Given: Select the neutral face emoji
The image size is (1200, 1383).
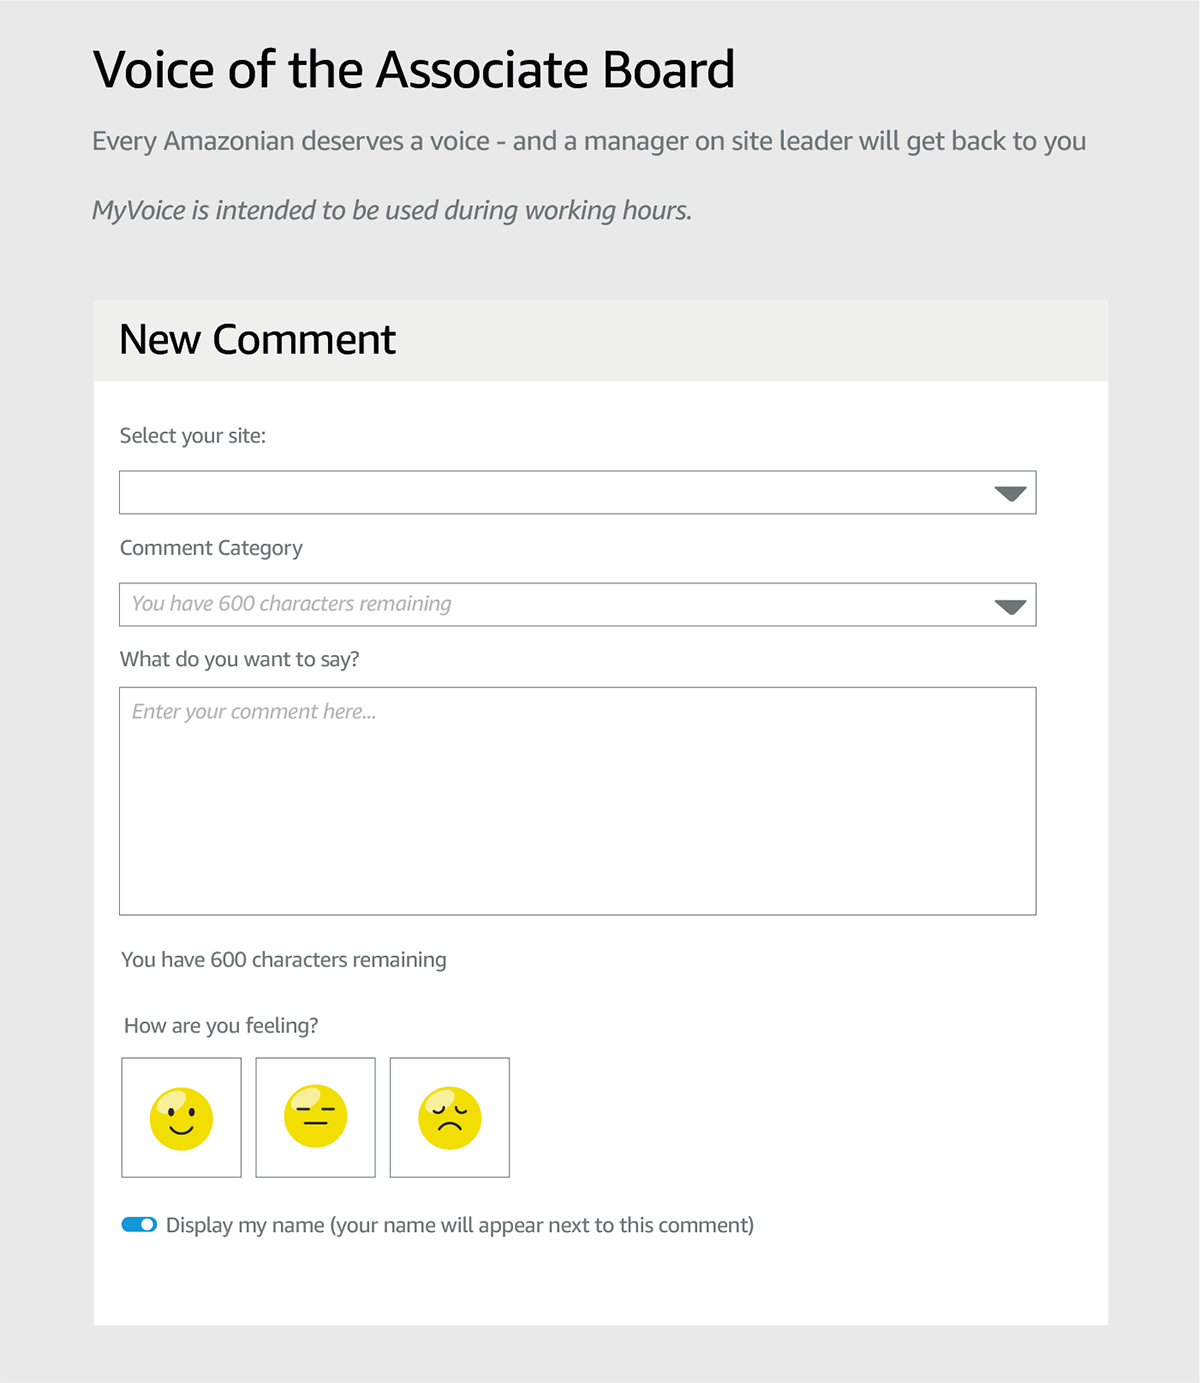Looking at the screenshot, I should click(x=315, y=1117).
